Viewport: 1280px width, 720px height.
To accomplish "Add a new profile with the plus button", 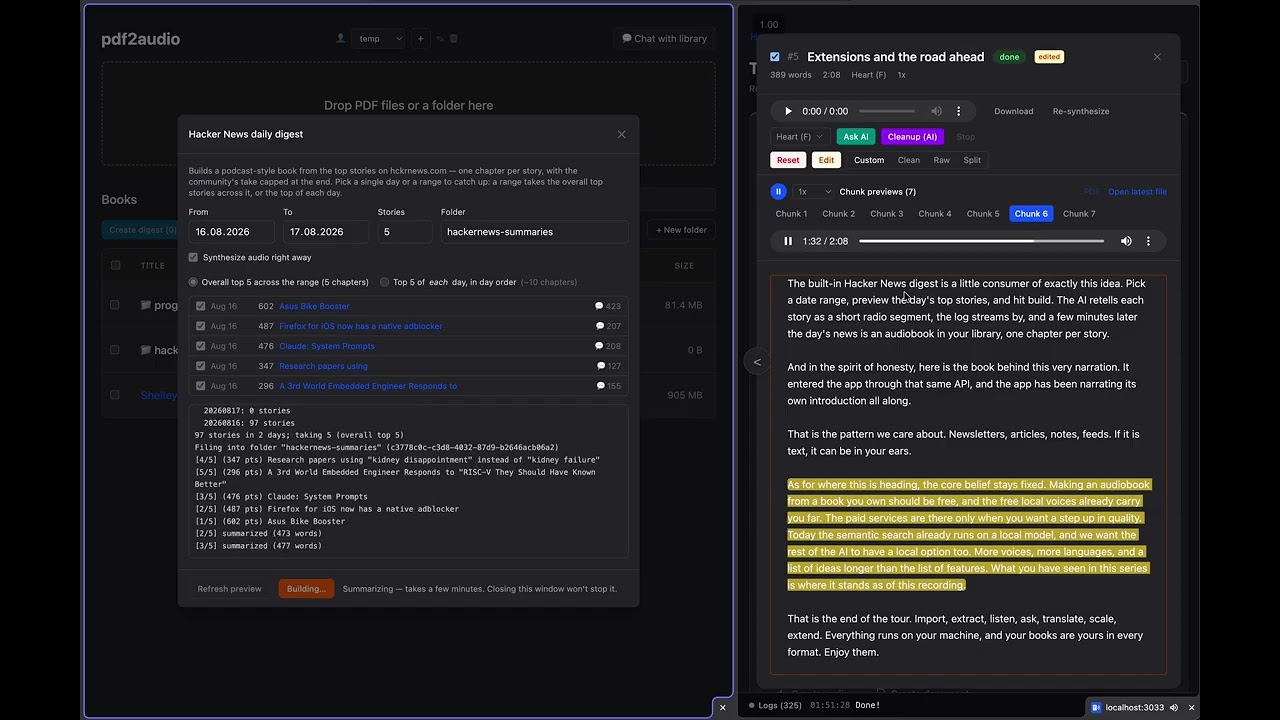I will point(420,38).
